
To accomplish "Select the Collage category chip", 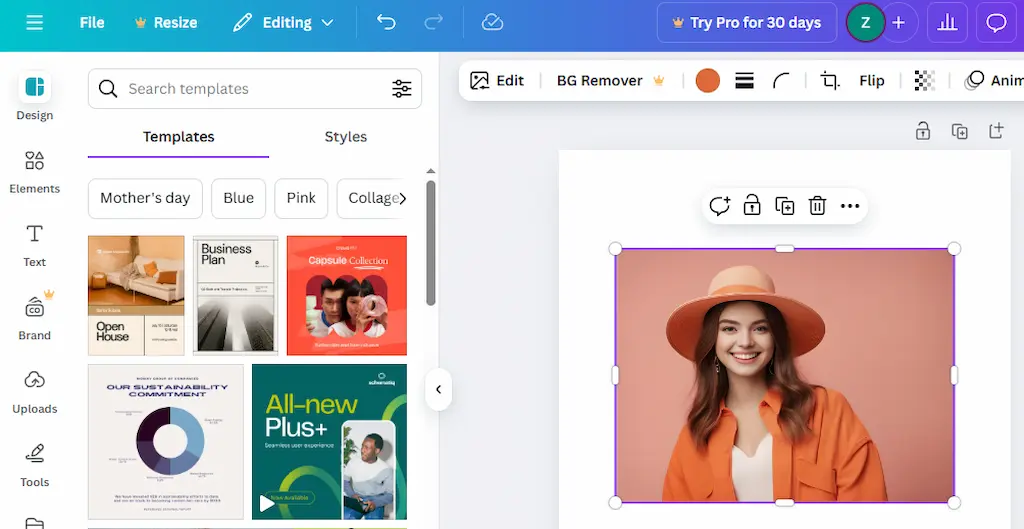I will (x=369, y=199).
